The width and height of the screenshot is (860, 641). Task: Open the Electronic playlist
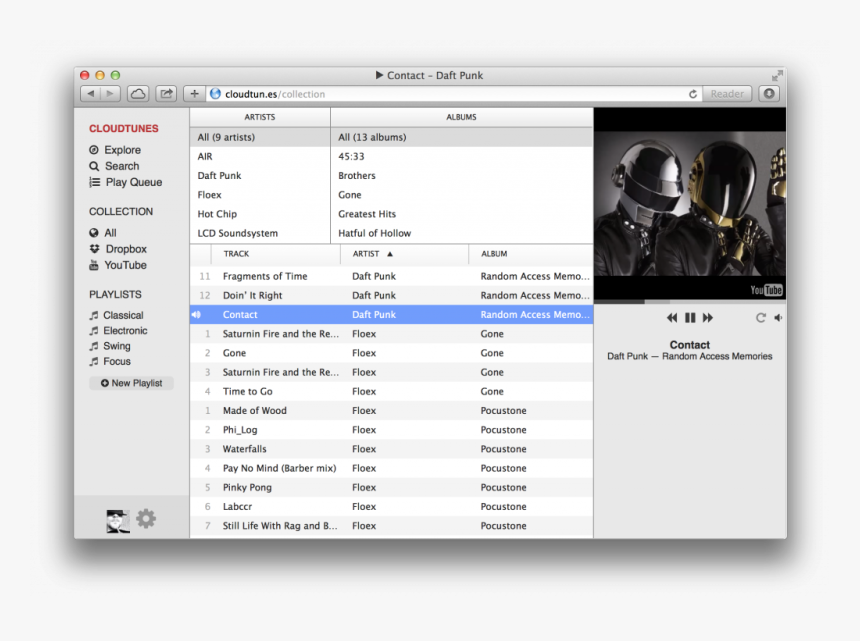coord(118,331)
